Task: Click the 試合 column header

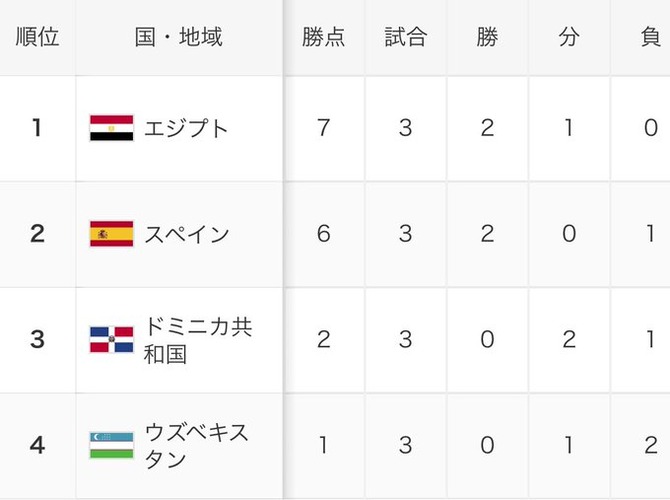Action: (406, 37)
